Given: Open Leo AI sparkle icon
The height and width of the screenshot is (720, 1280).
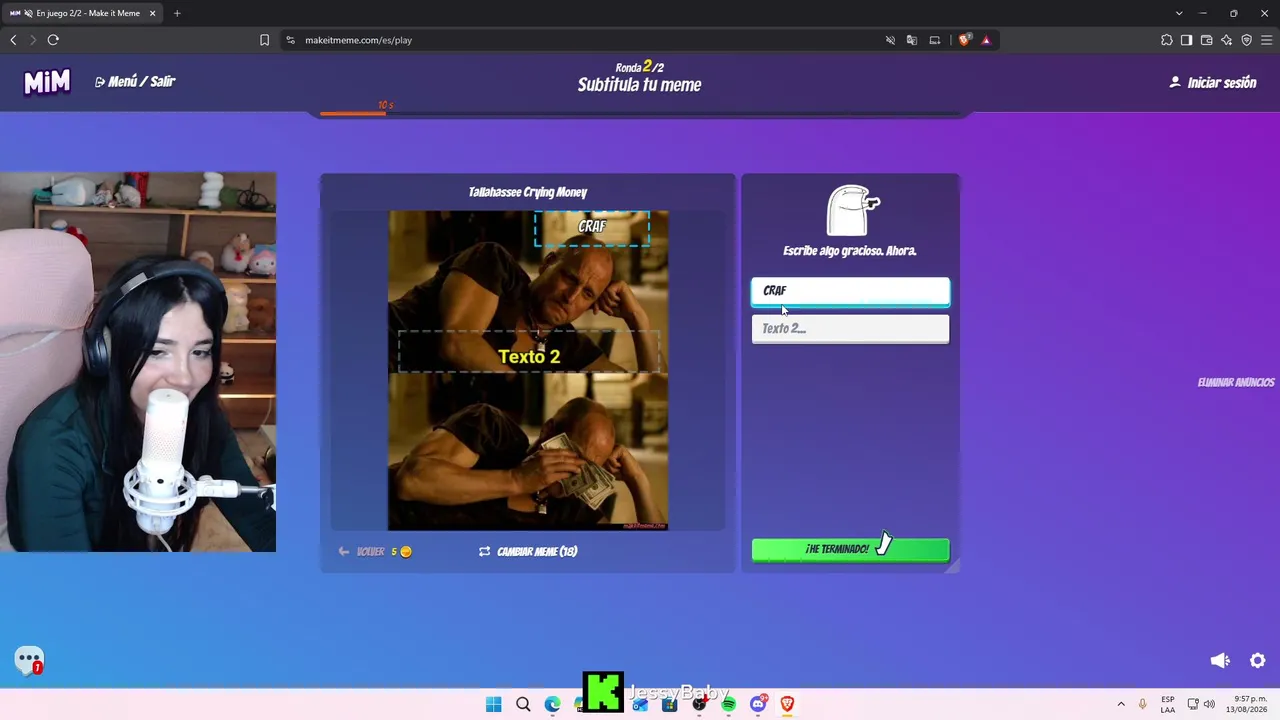Looking at the screenshot, I should point(1226,40).
